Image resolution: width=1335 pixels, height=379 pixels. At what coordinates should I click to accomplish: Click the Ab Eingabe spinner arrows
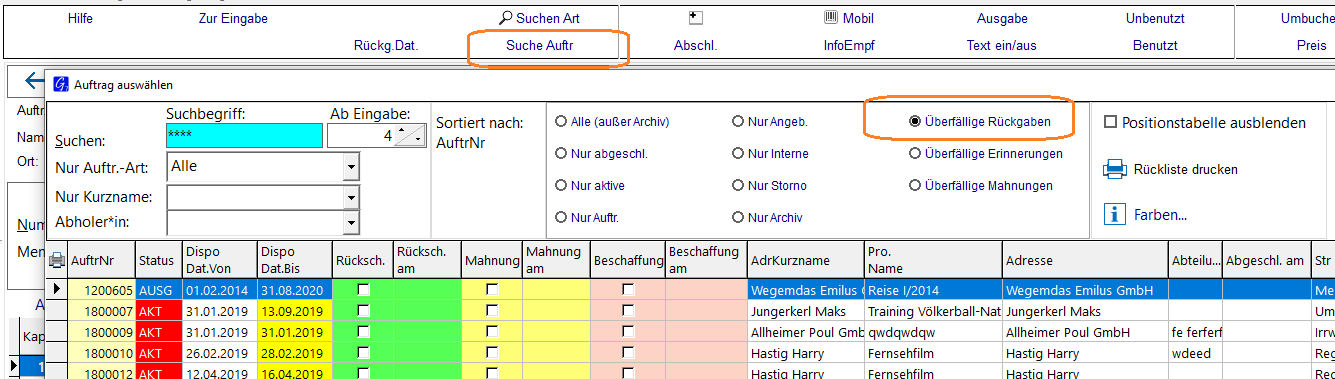pyautogui.click(x=409, y=135)
